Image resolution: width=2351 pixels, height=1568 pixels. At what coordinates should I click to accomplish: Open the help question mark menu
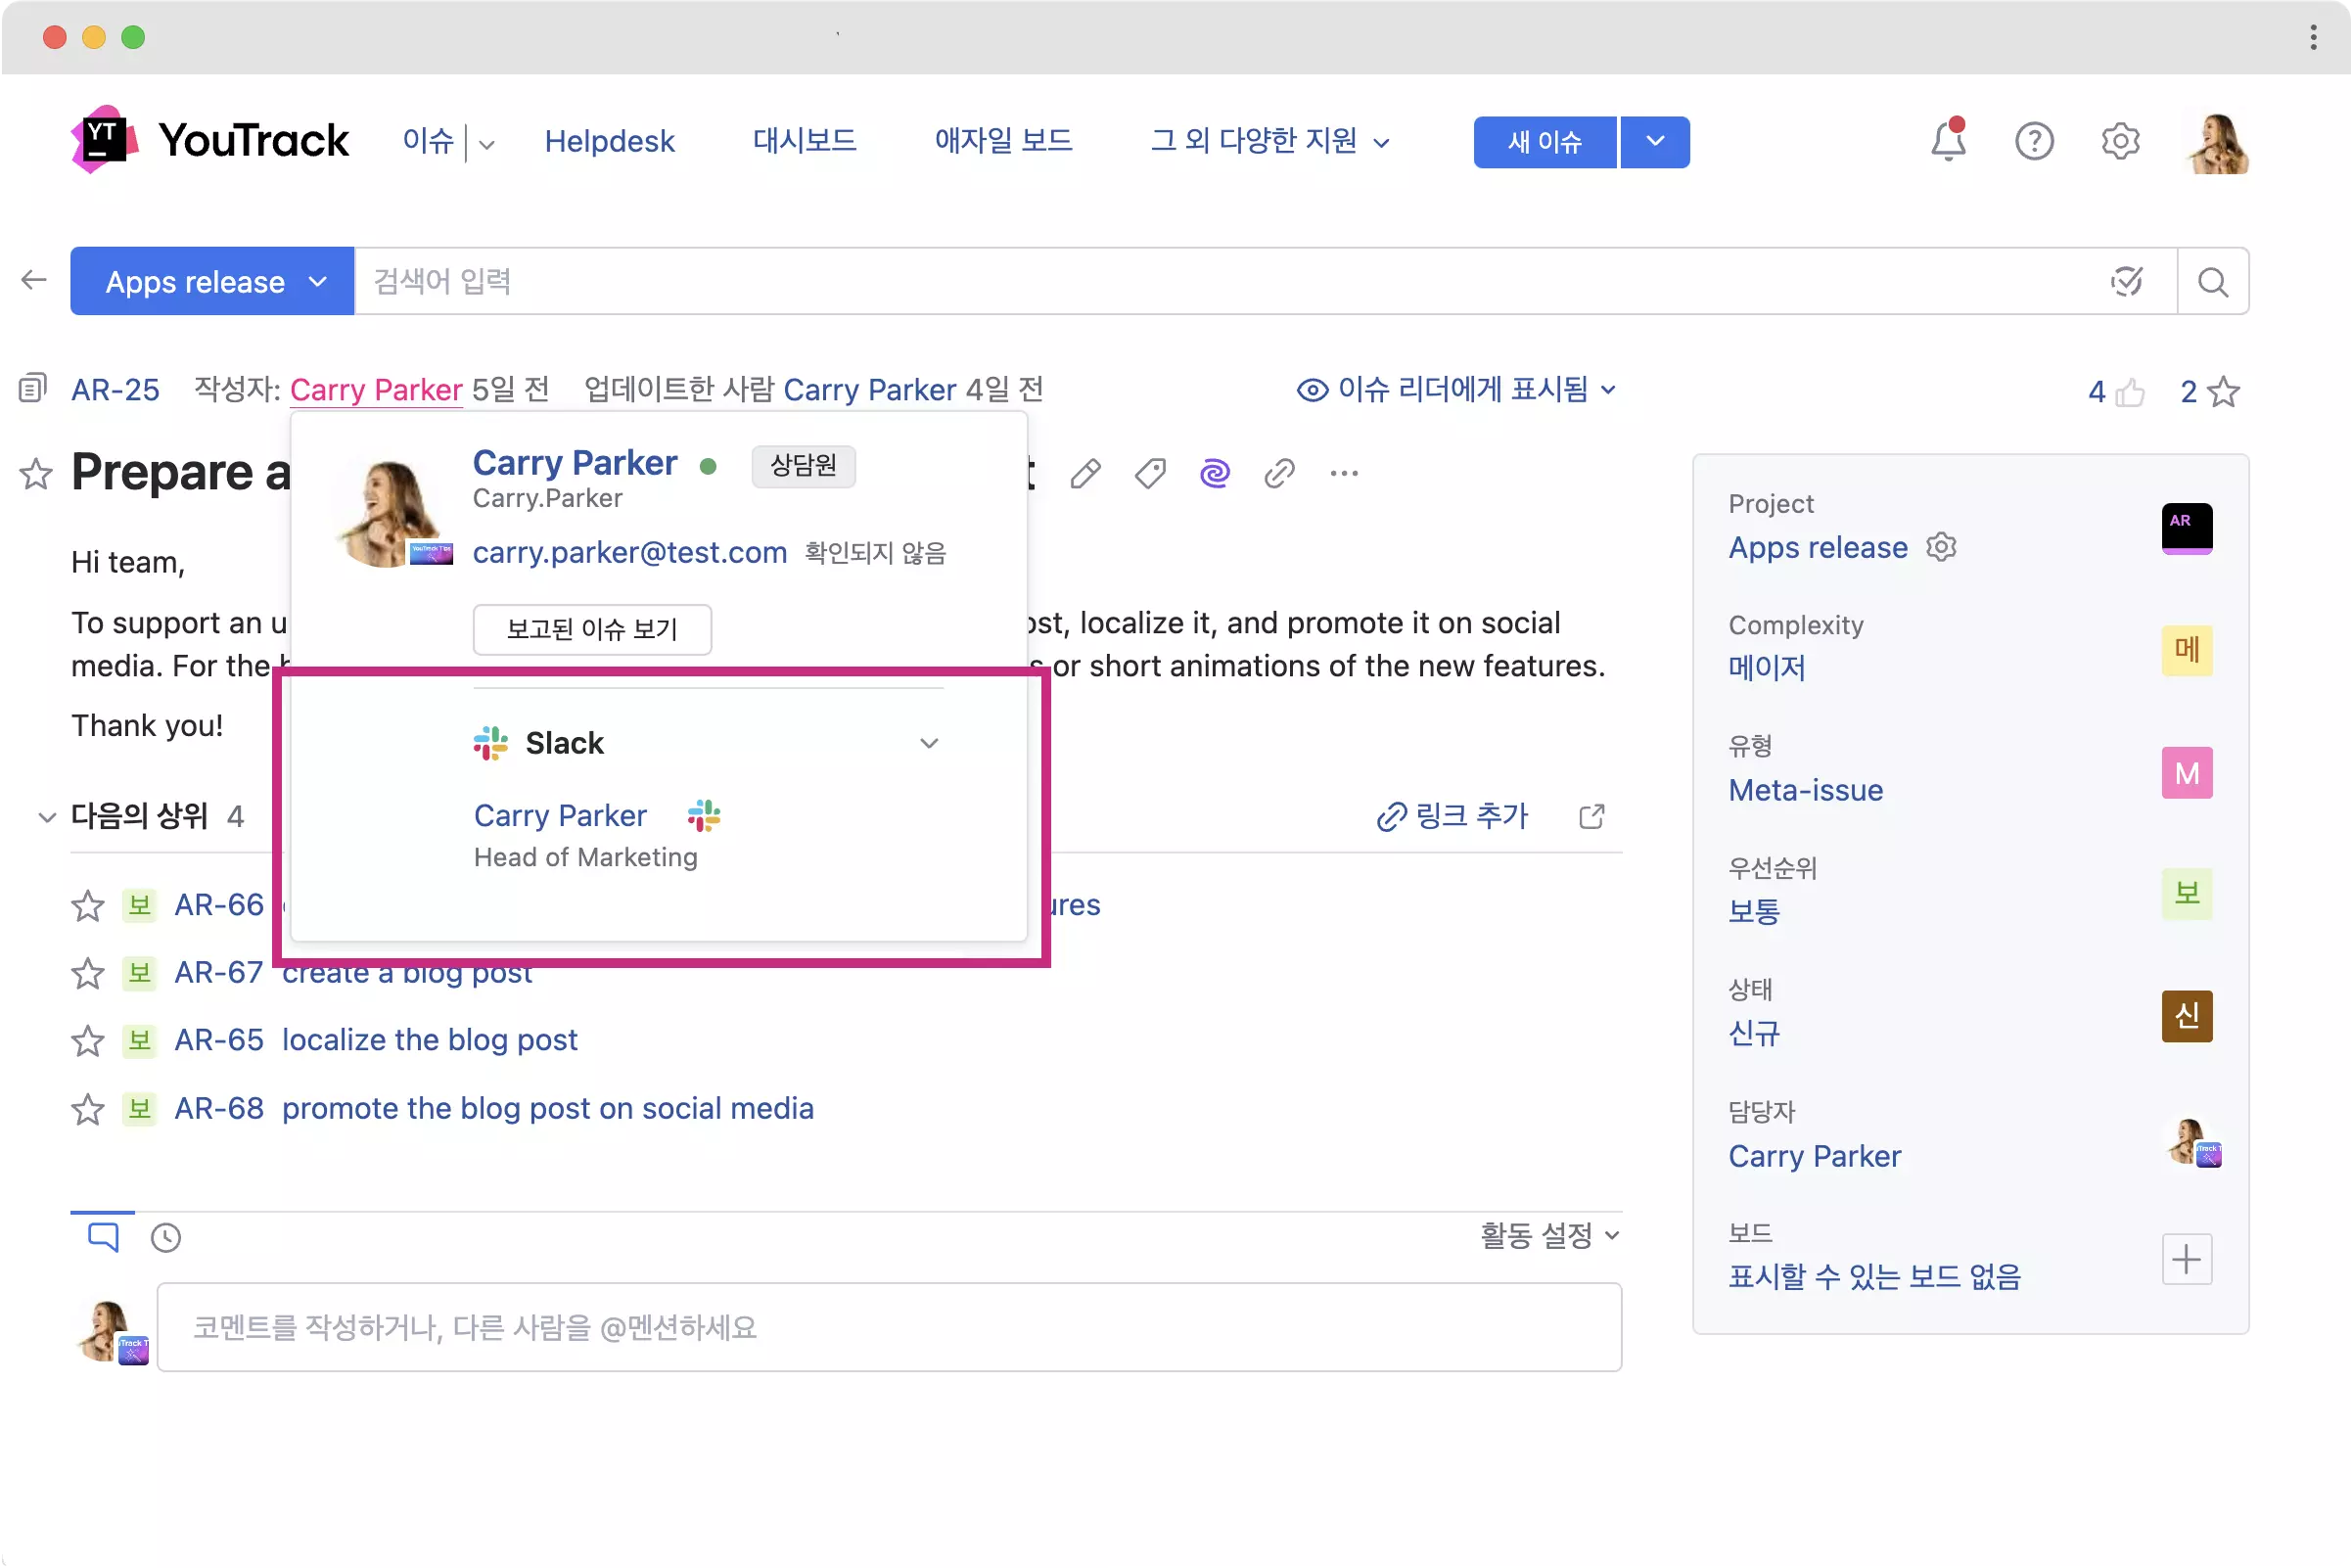coord(2033,142)
